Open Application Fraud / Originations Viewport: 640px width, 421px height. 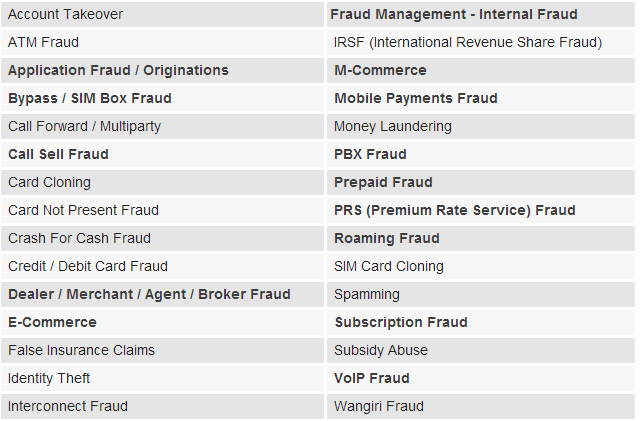118,71
